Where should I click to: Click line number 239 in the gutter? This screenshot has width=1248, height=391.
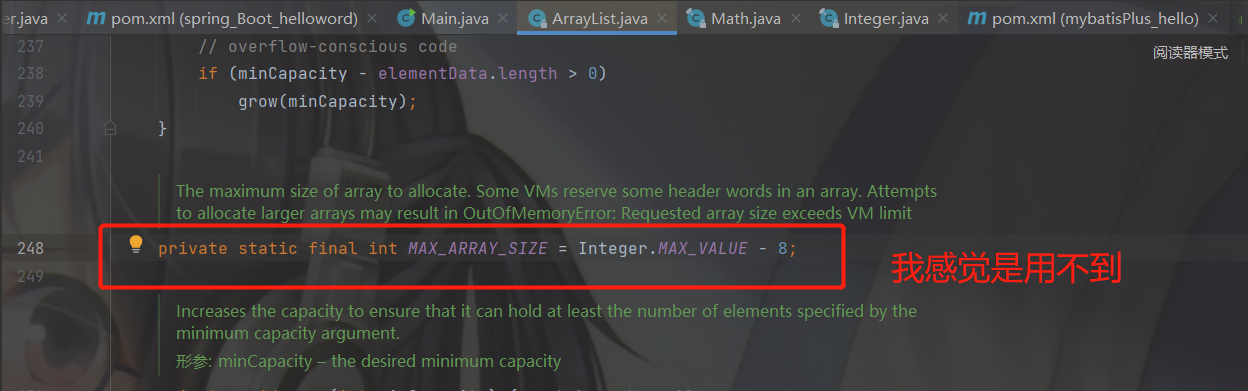(30, 101)
